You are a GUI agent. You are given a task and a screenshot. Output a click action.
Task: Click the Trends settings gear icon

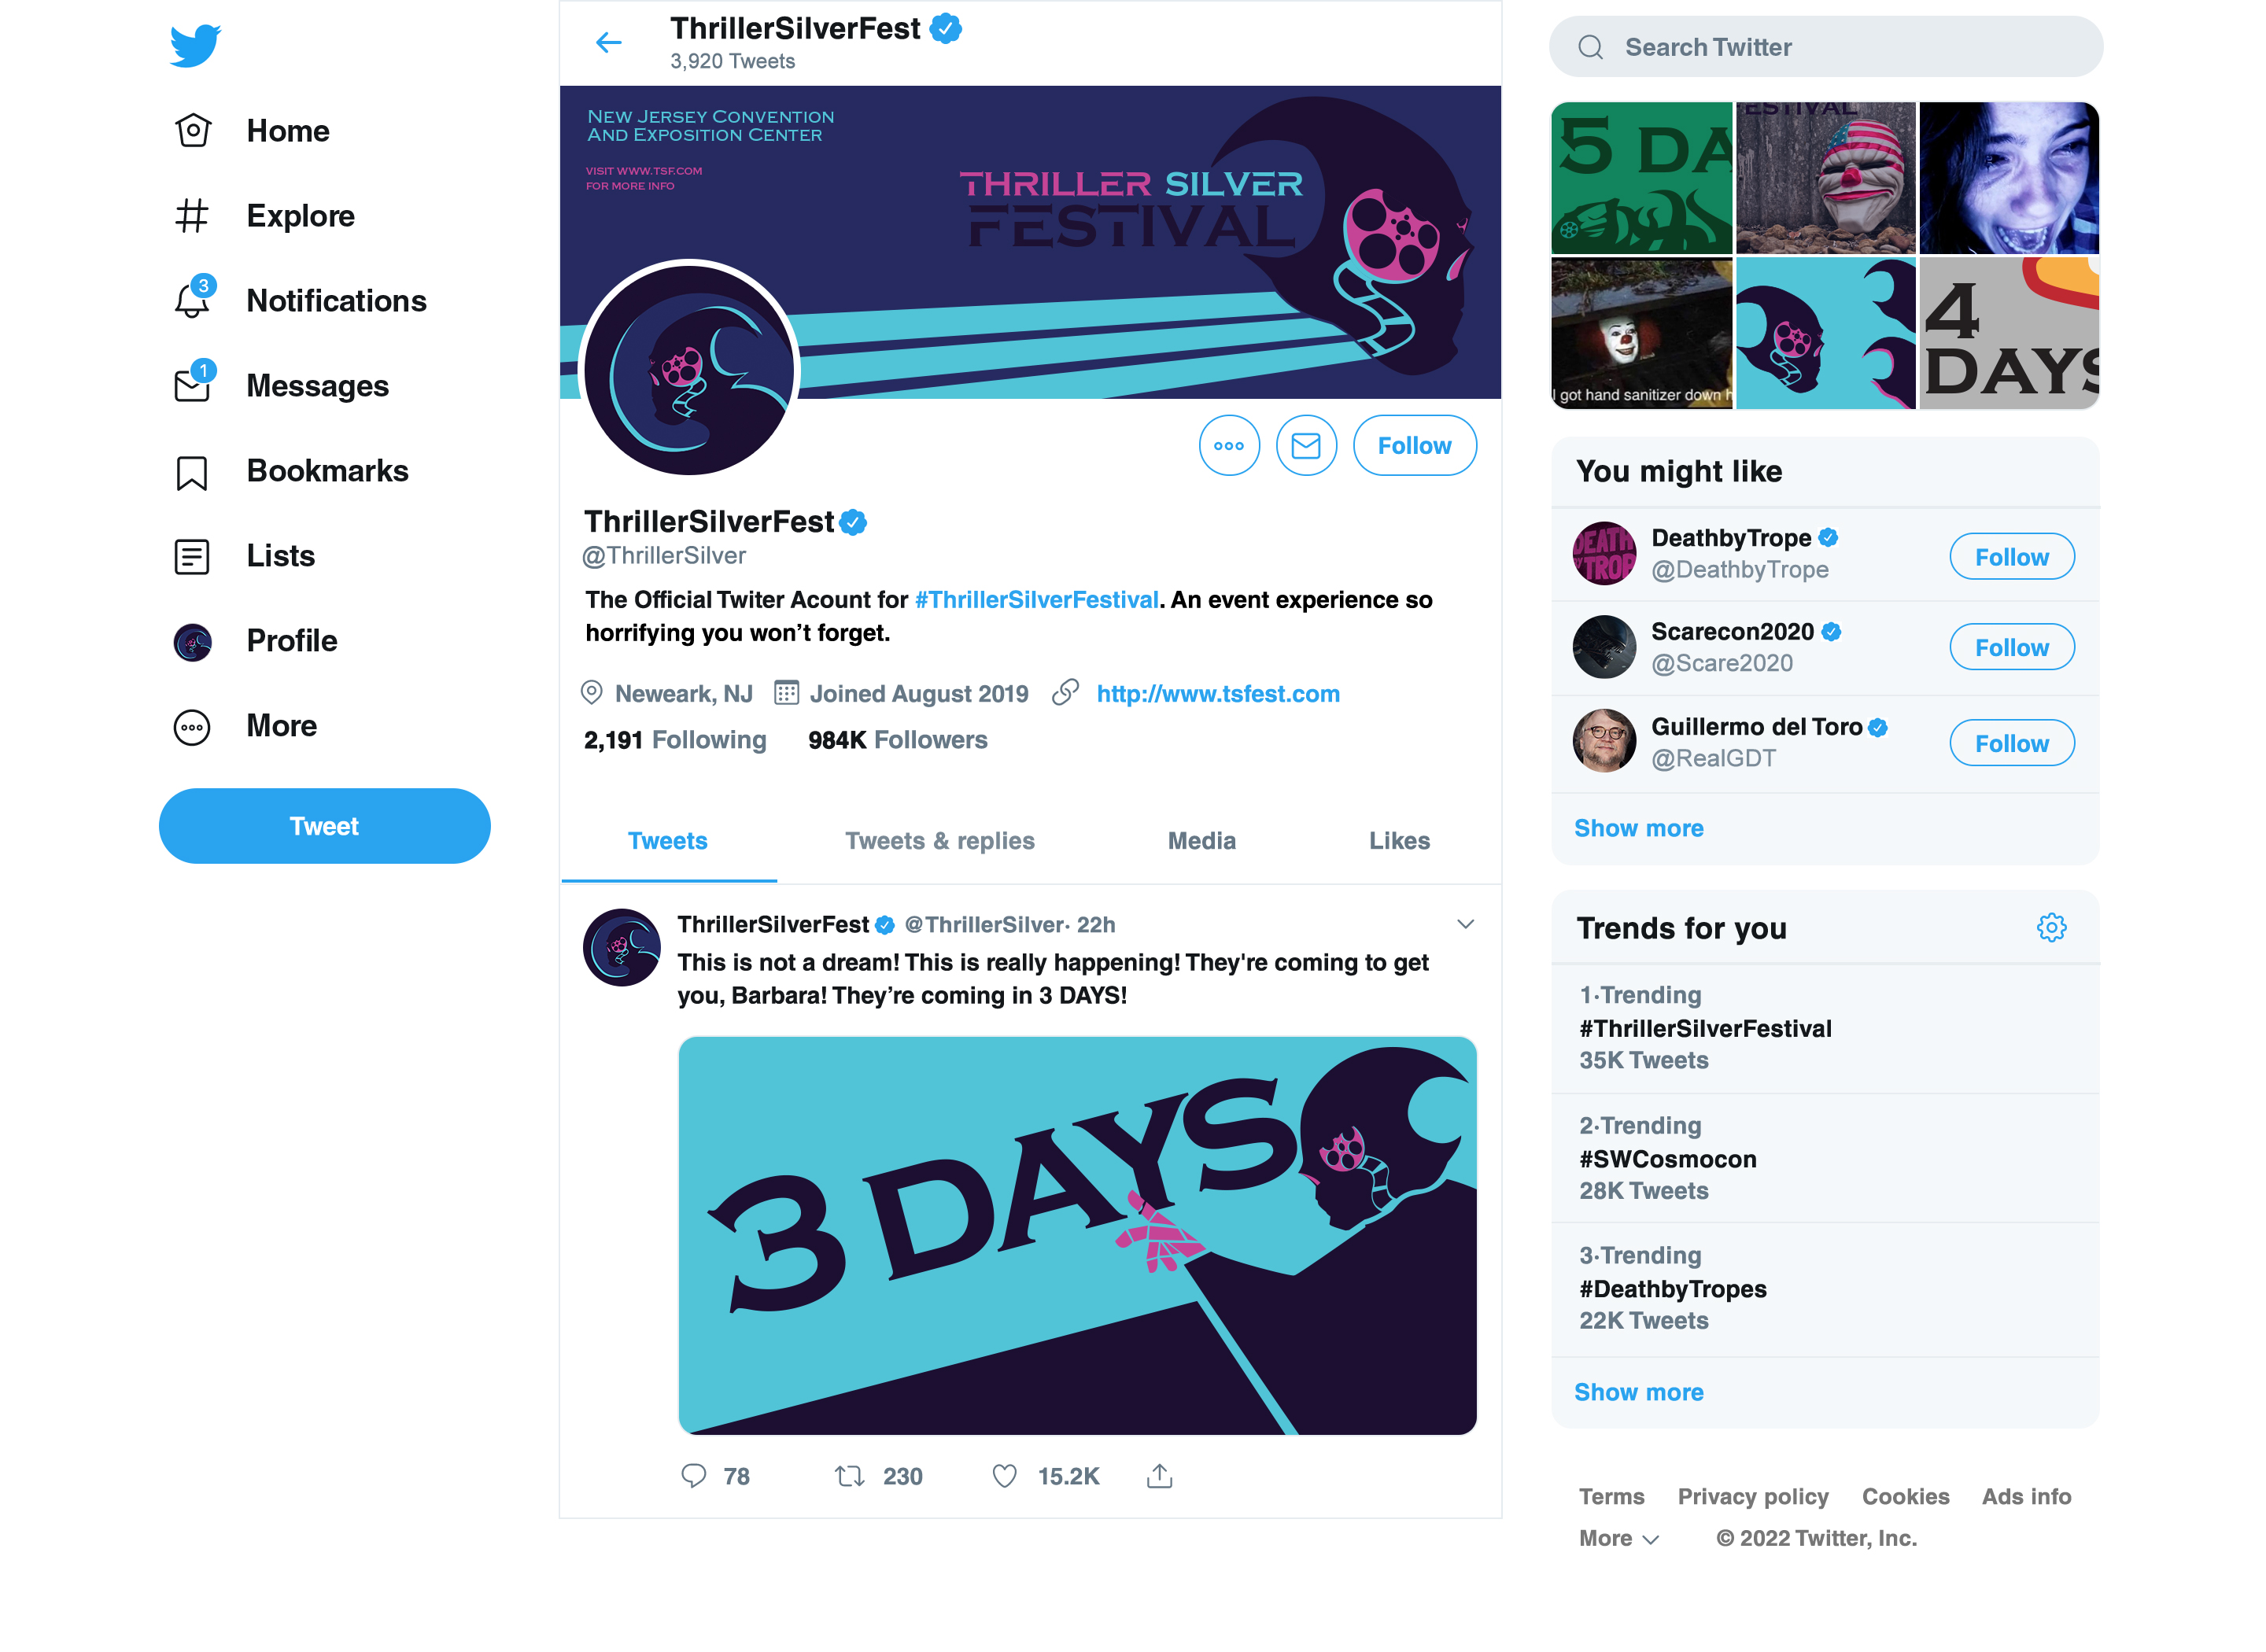[x=2050, y=928]
